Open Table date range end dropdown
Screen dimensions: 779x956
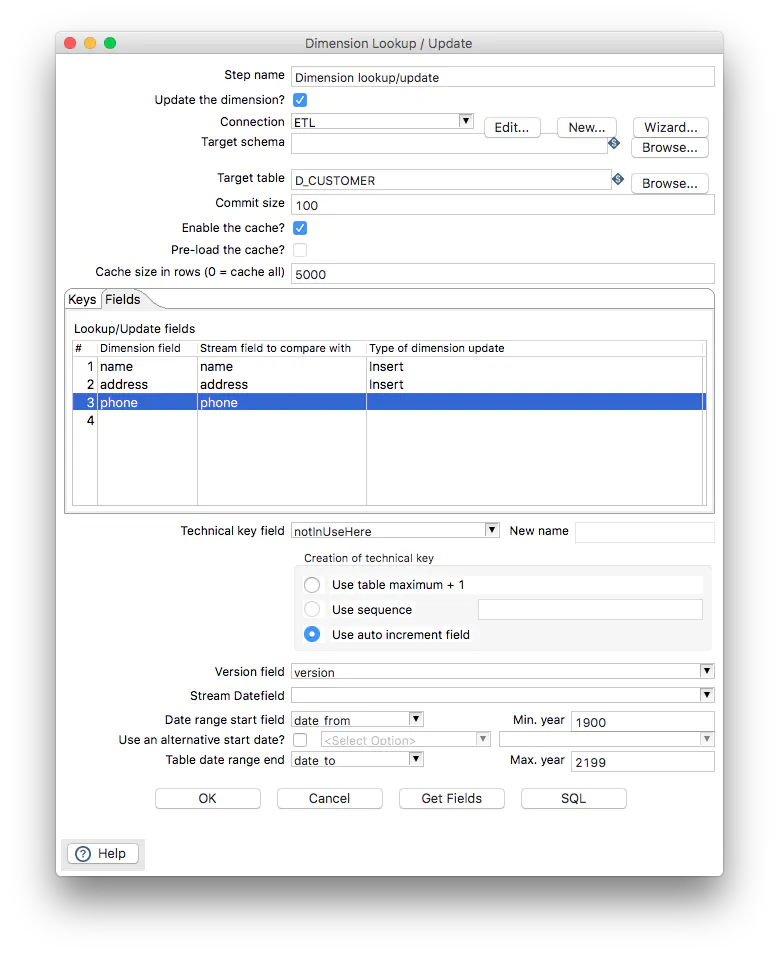coord(416,759)
